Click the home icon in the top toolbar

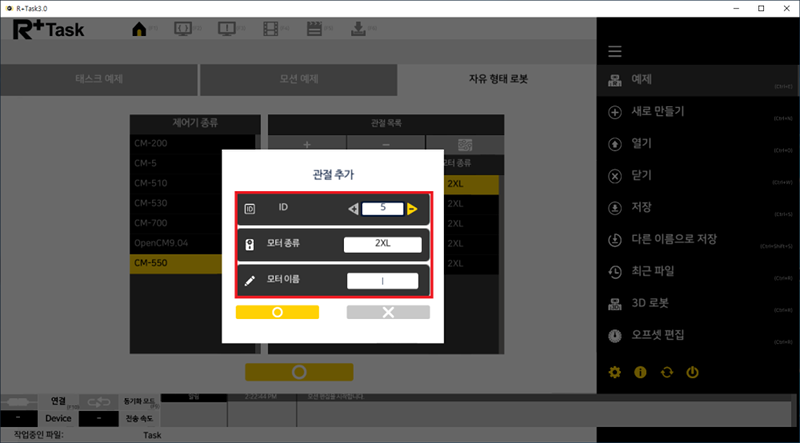tap(139, 28)
